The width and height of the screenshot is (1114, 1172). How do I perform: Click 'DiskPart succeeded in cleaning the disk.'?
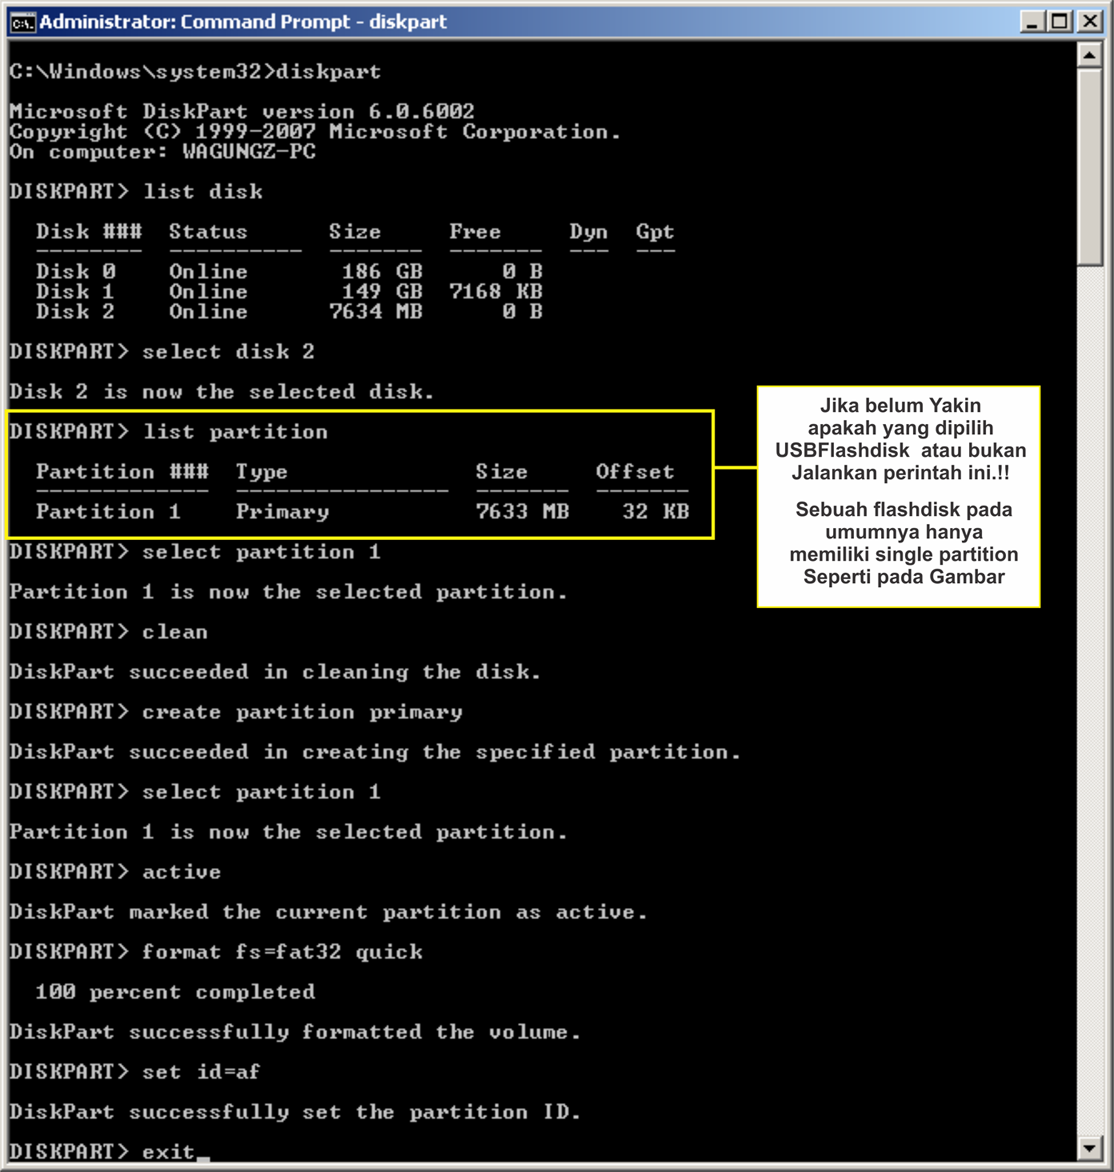pyautogui.click(x=274, y=672)
